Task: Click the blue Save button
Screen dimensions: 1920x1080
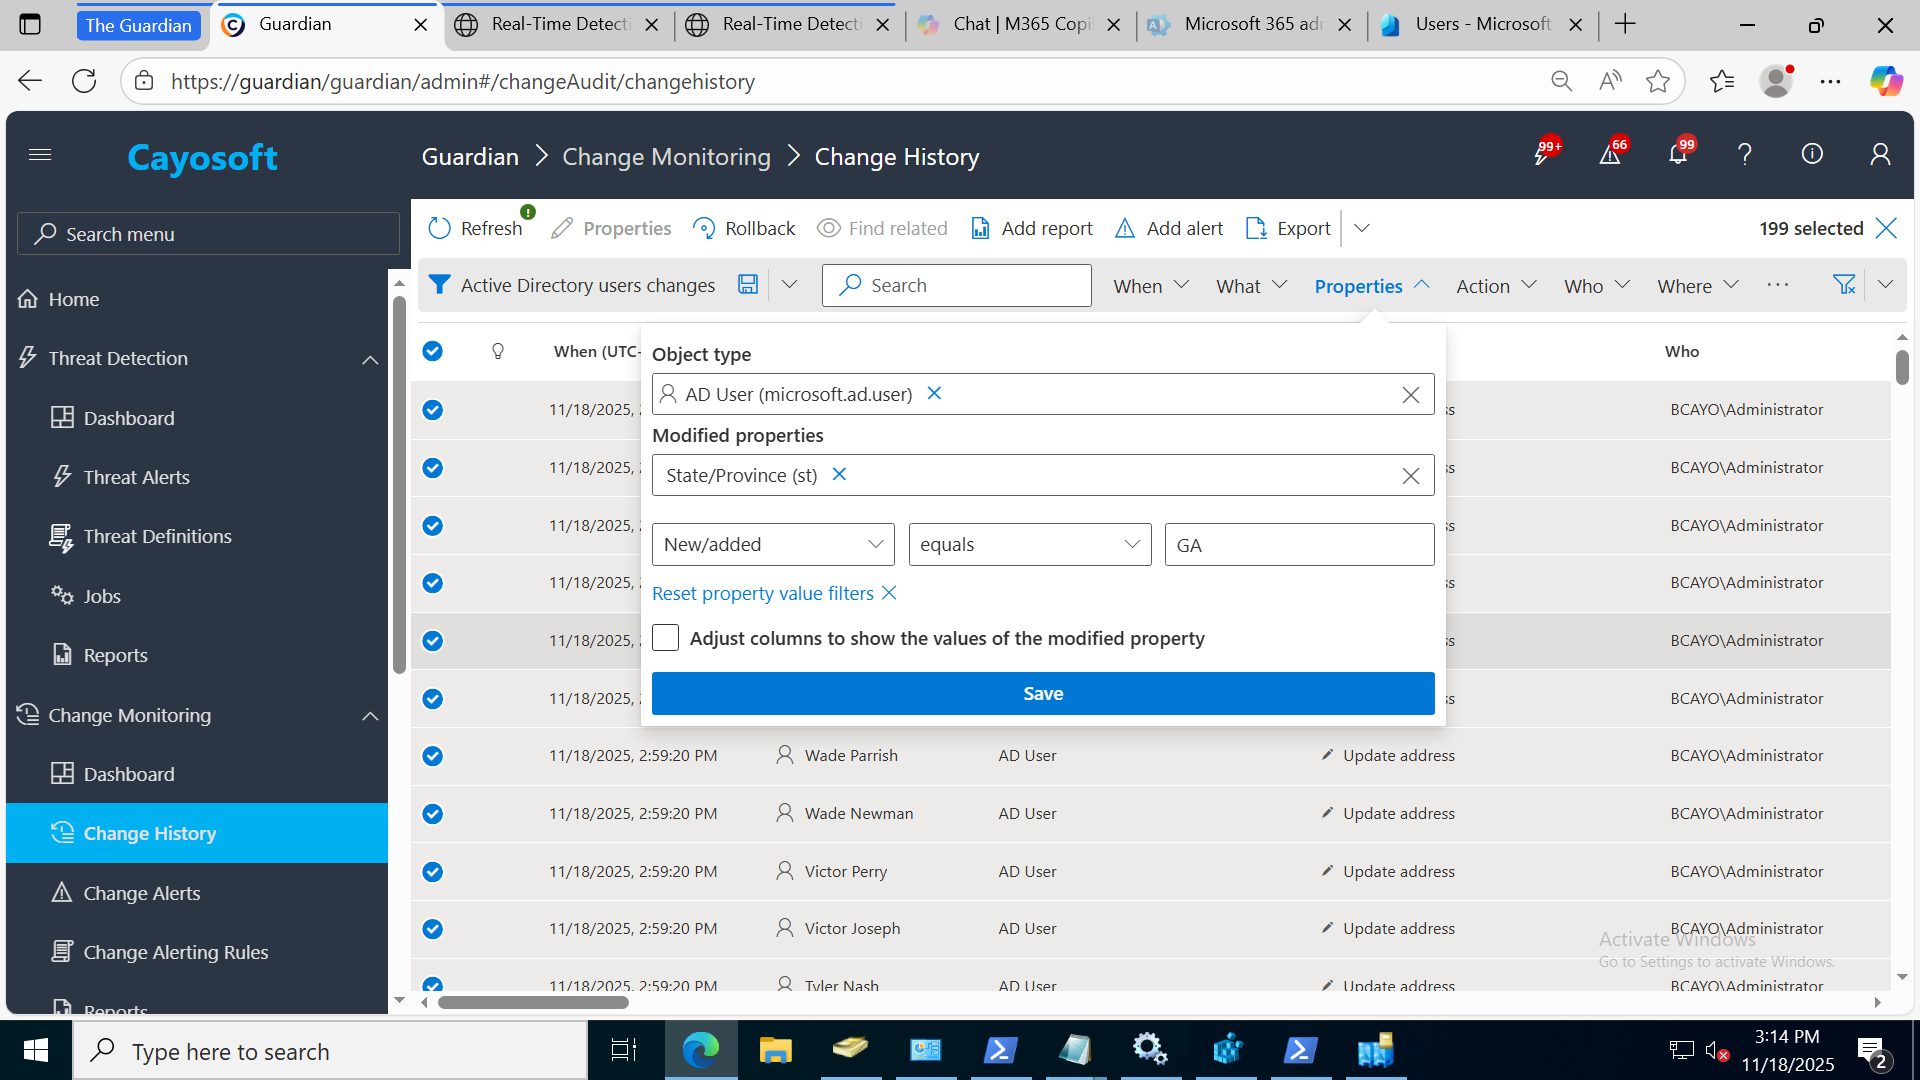Action: click(1042, 694)
